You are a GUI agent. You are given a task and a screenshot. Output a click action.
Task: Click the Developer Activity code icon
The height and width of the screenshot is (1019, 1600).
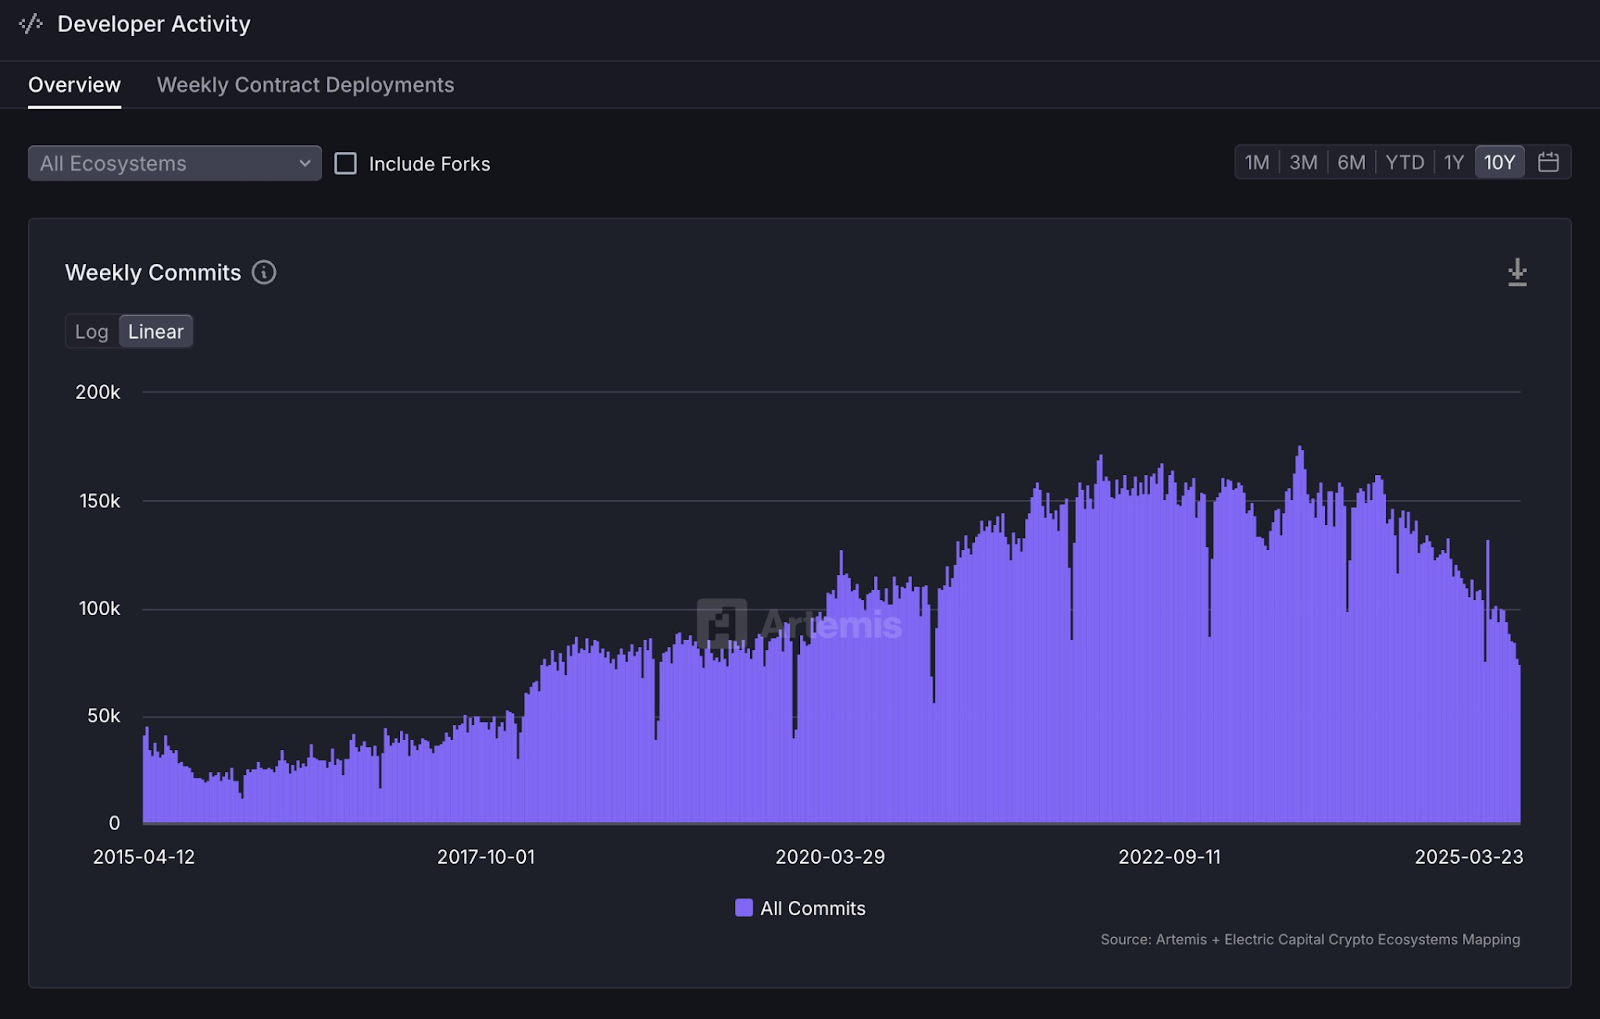(31, 24)
